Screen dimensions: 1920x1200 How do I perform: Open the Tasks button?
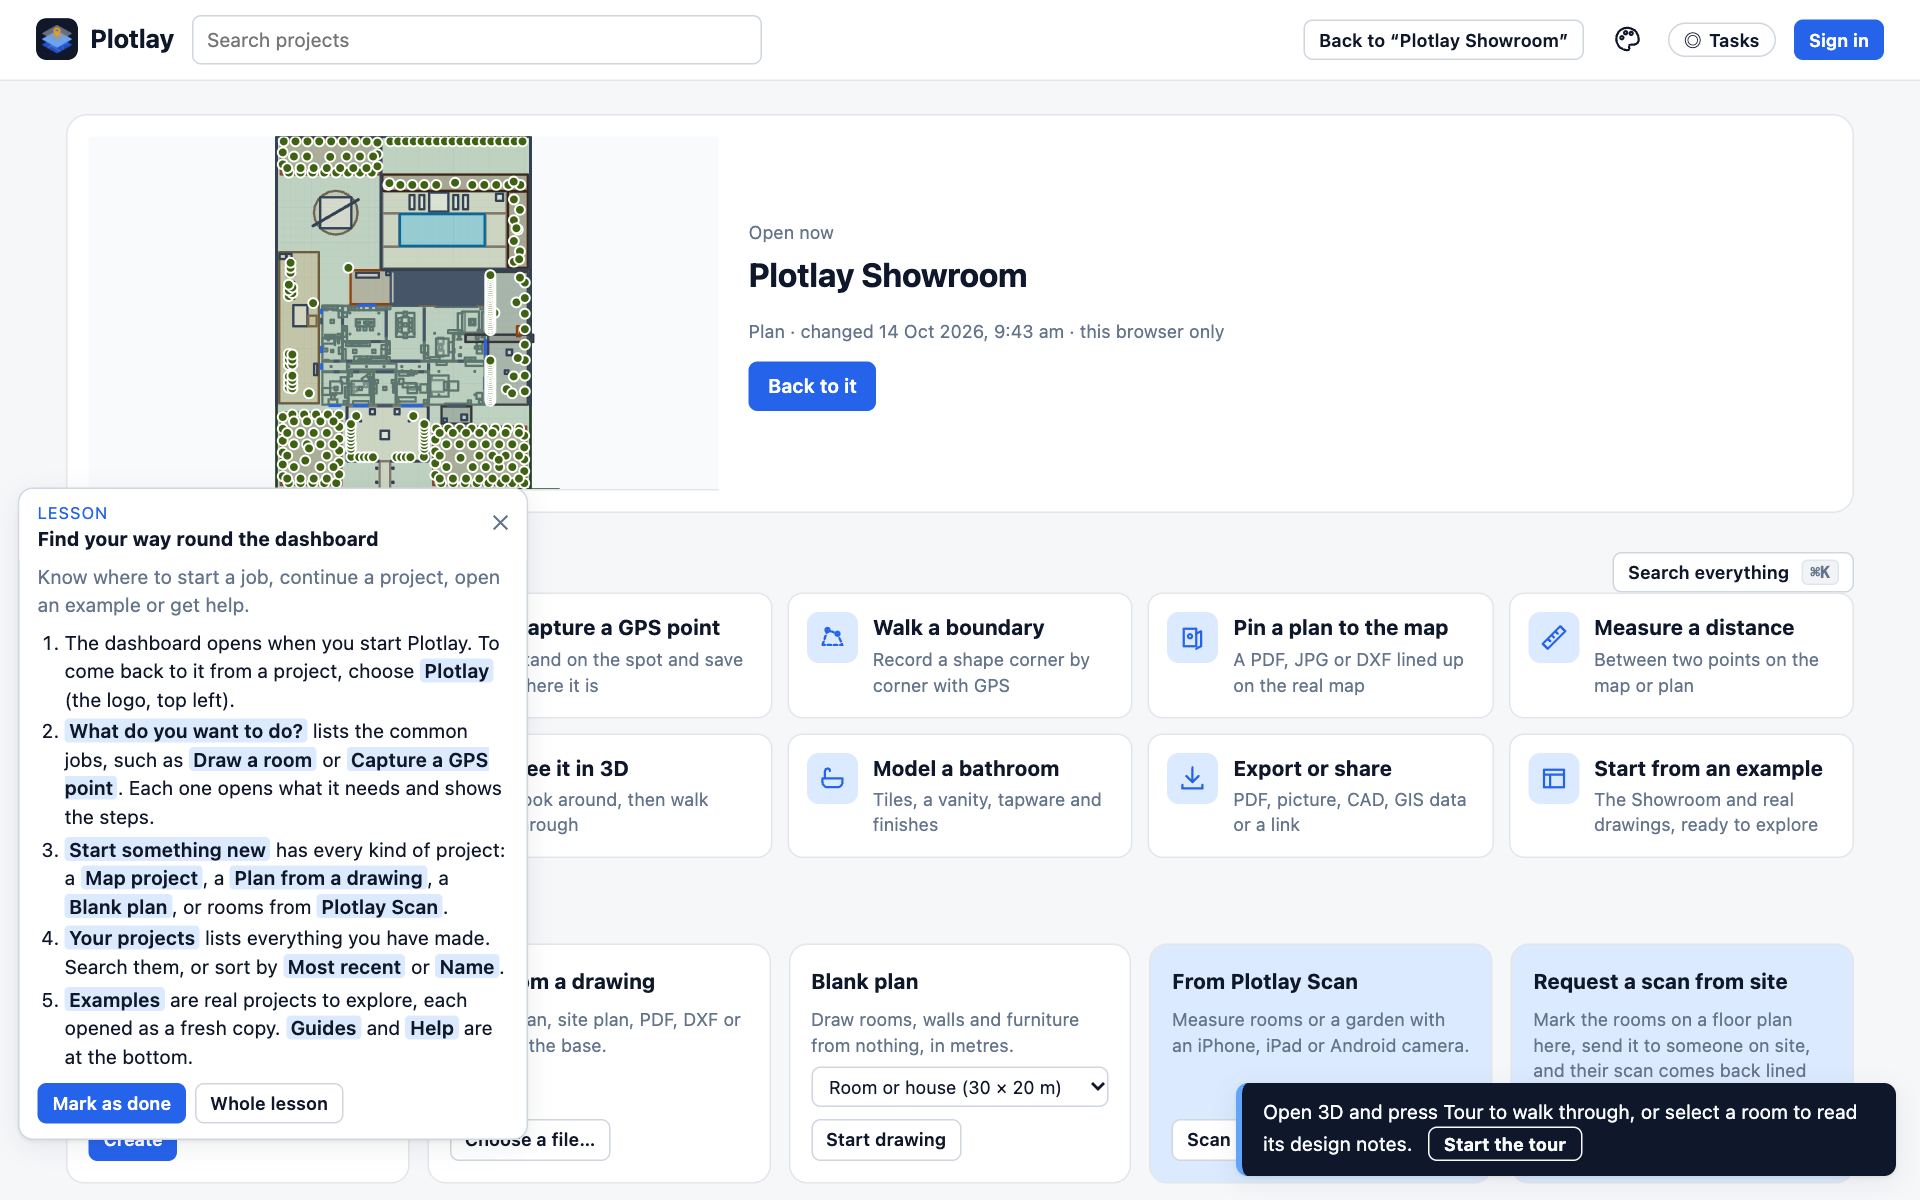(x=1721, y=40)
